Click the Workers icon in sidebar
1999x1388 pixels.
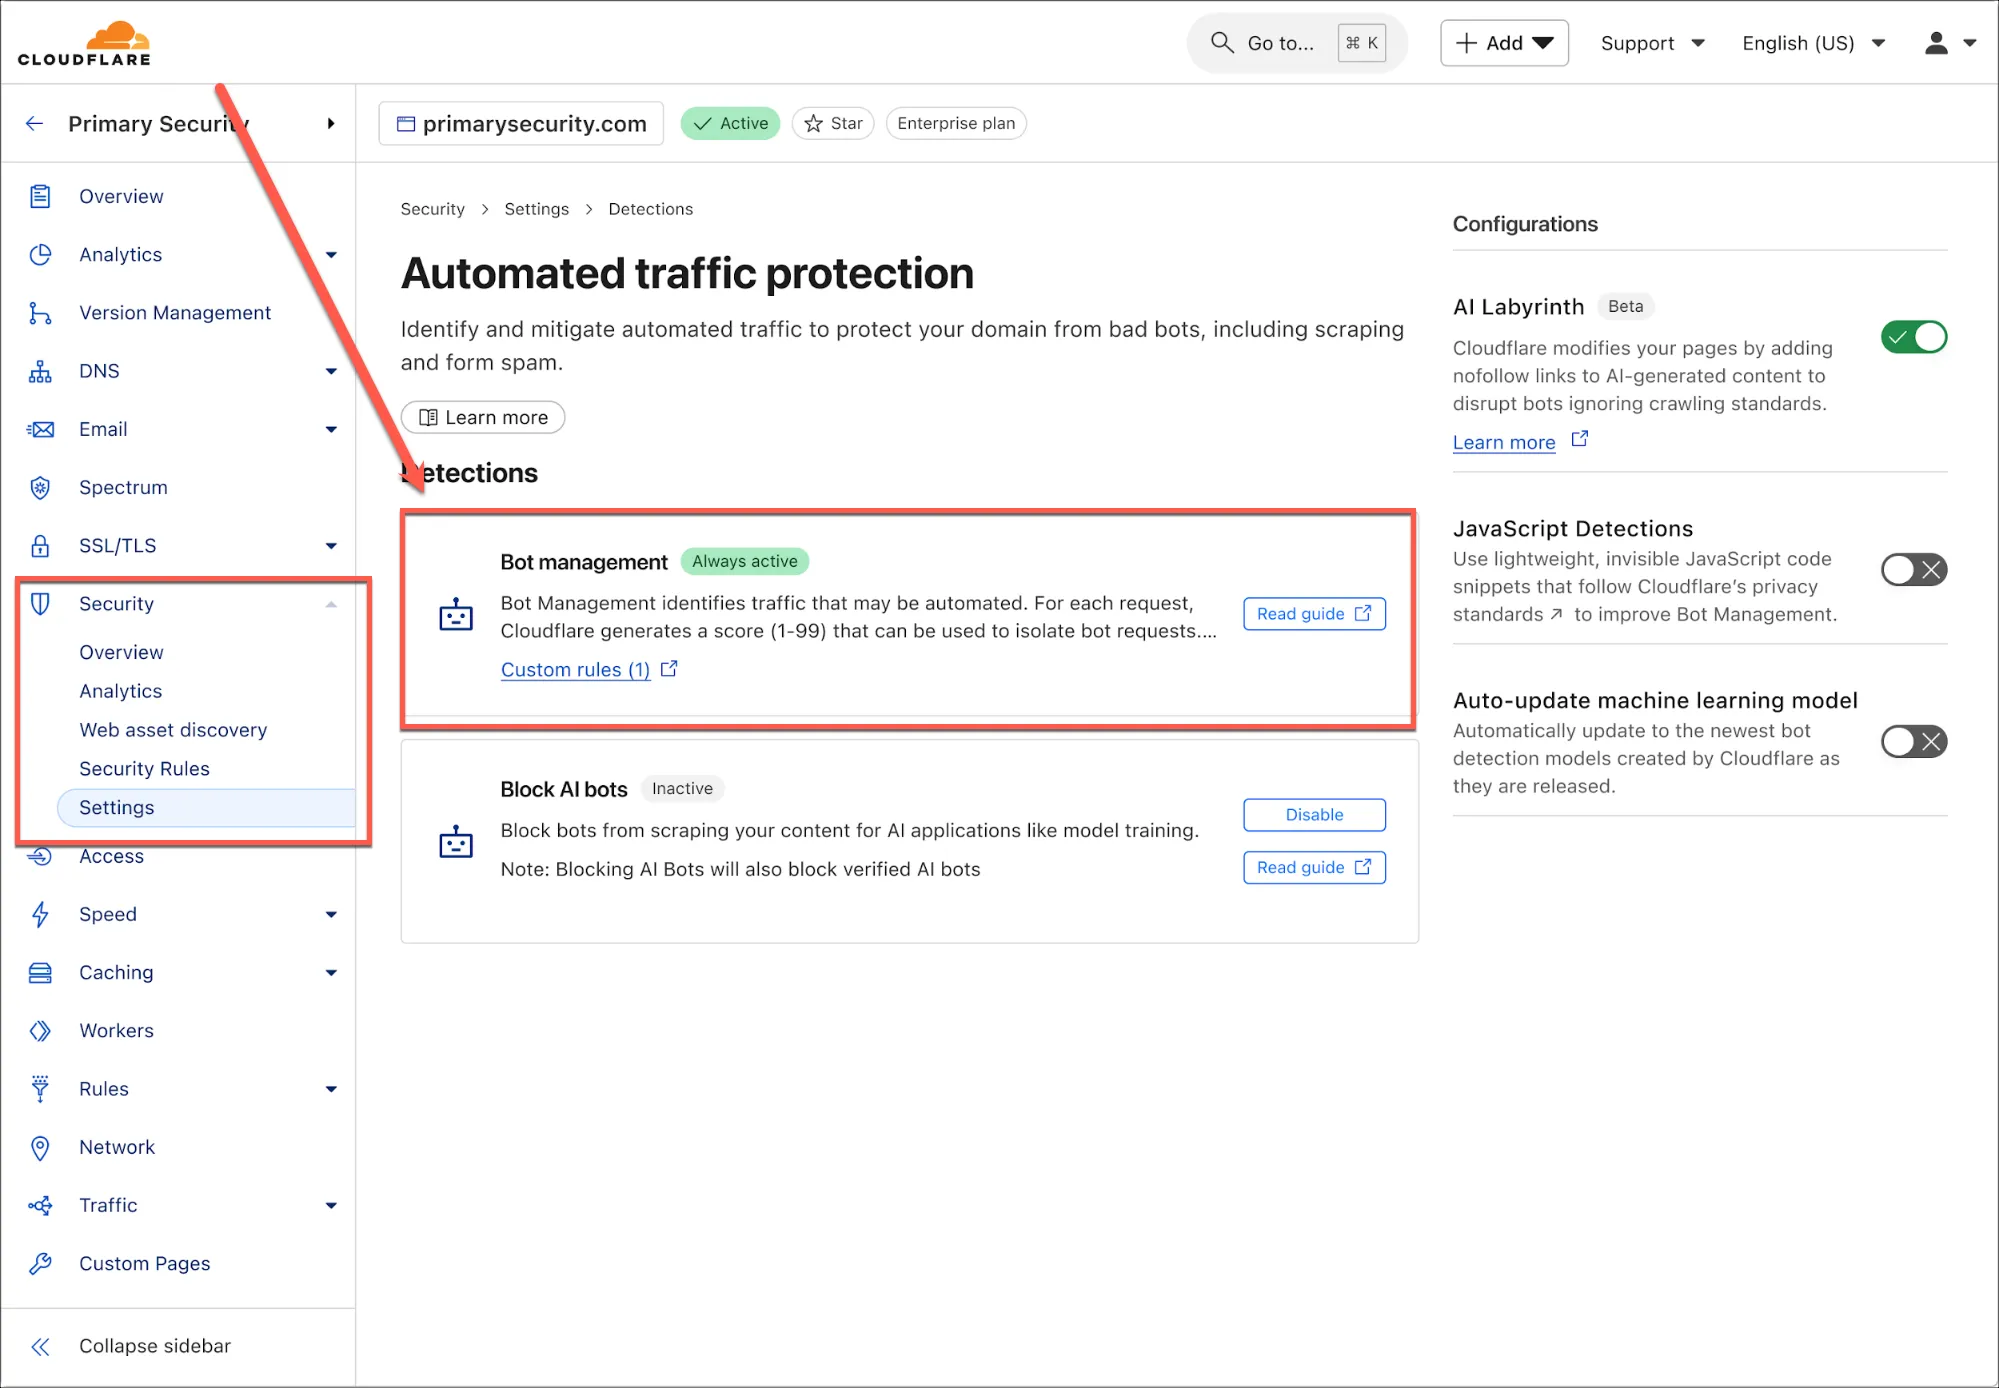tap(40, 1030)
